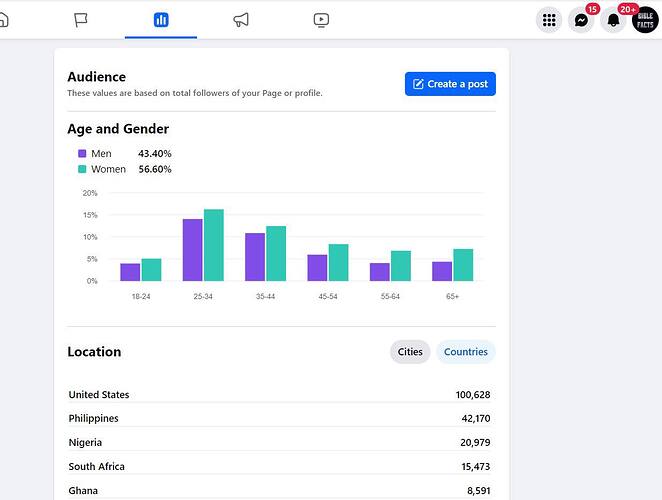Select the Insights bar chart icon
This screenshot has width=662, height=500.
161,19
